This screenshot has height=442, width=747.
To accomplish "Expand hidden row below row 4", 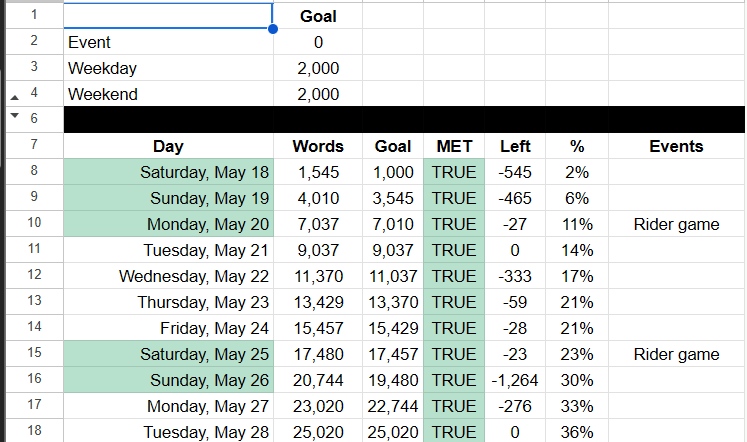I will point(15,98).
